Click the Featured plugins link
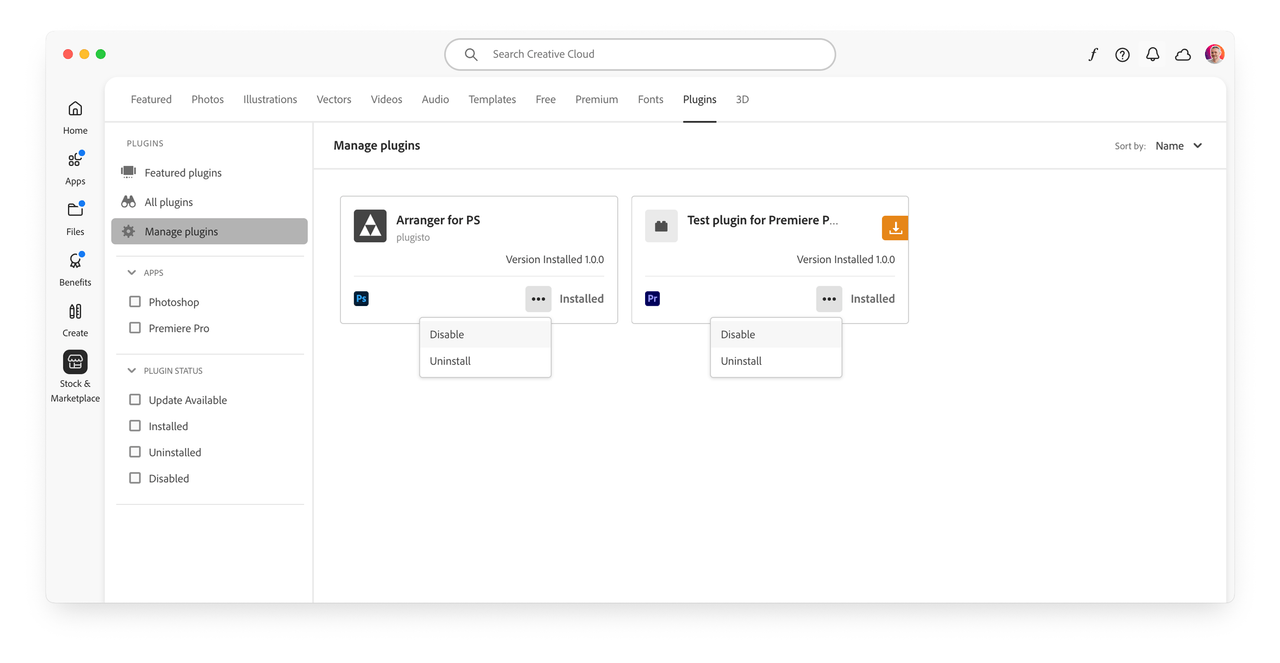The width and height of the screenshot is (1280, 663). point(182,173)
